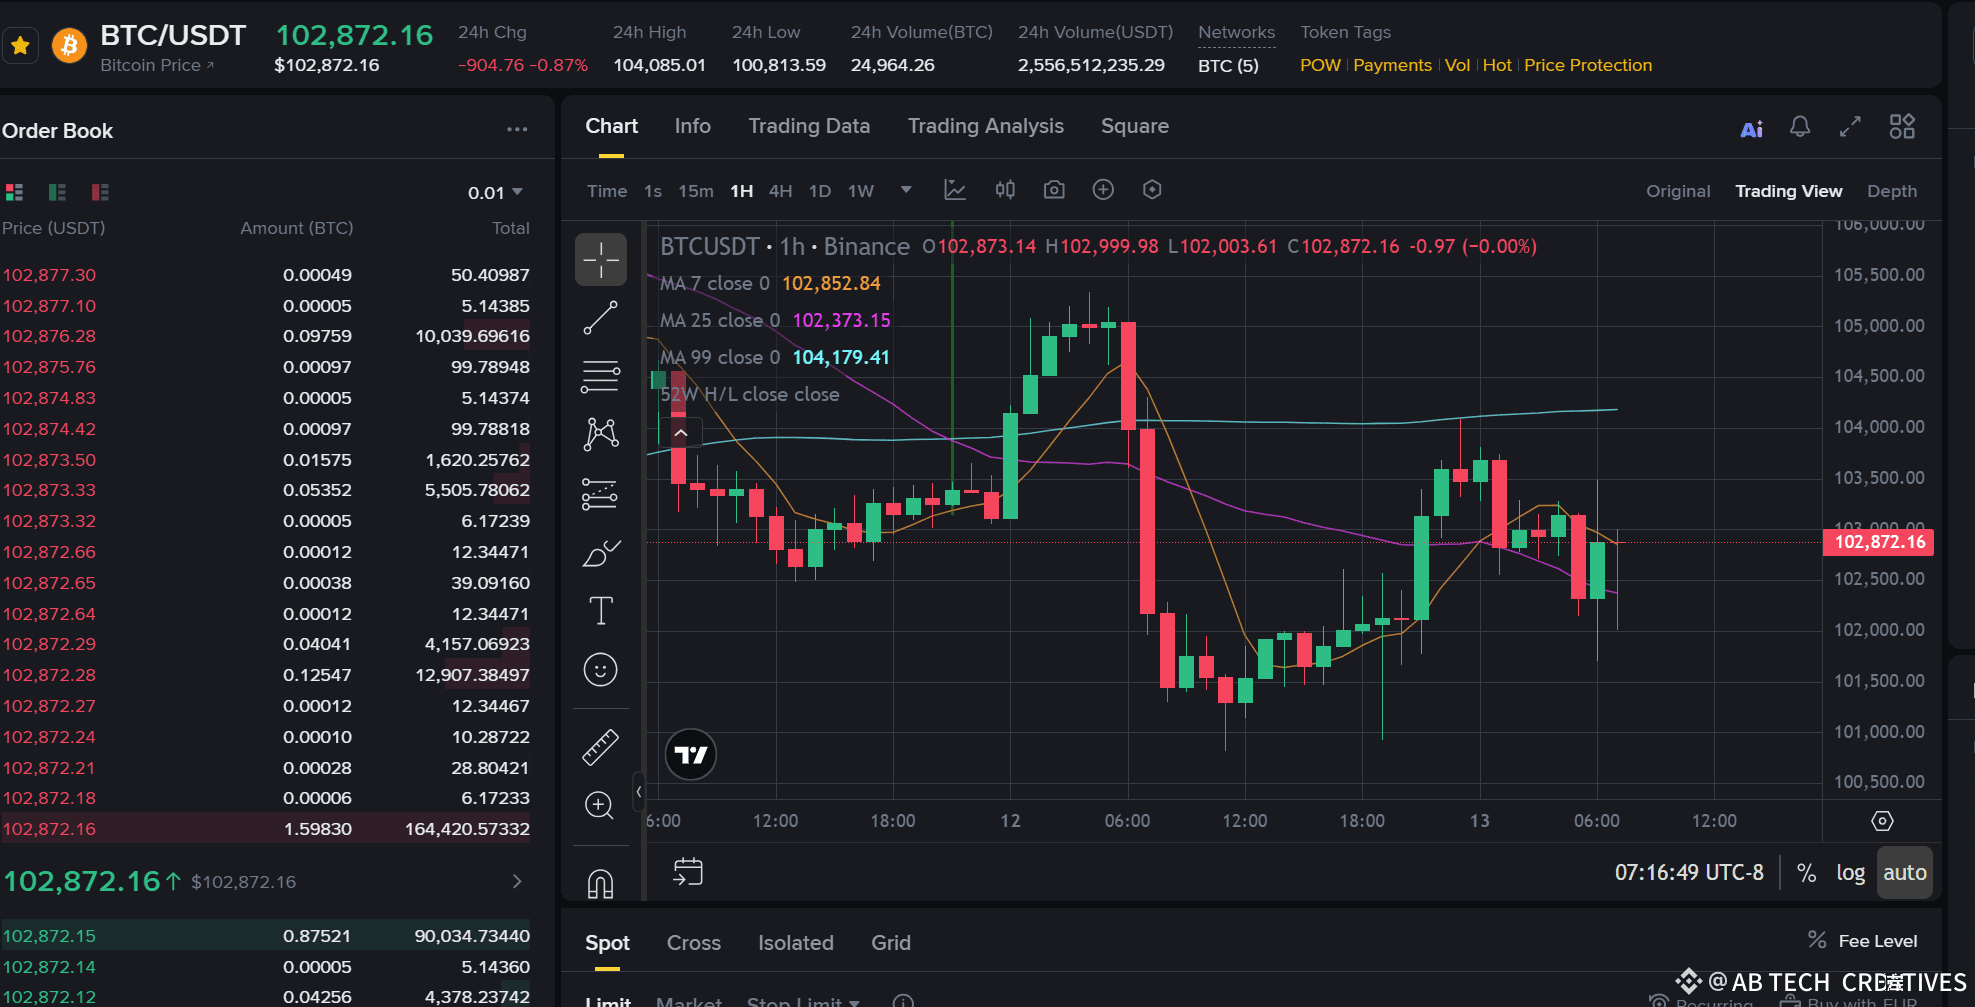The height and width of the screenshot is (1007, 1975).
Task: Select the 1s time interval
Action: coord(653,191)
